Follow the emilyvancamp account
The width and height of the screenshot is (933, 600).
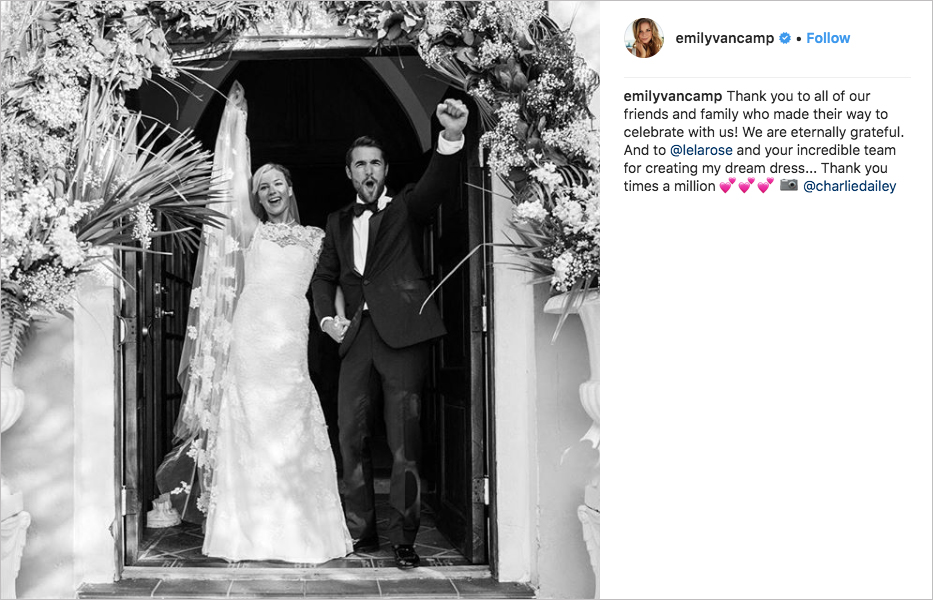pos(828,38)
